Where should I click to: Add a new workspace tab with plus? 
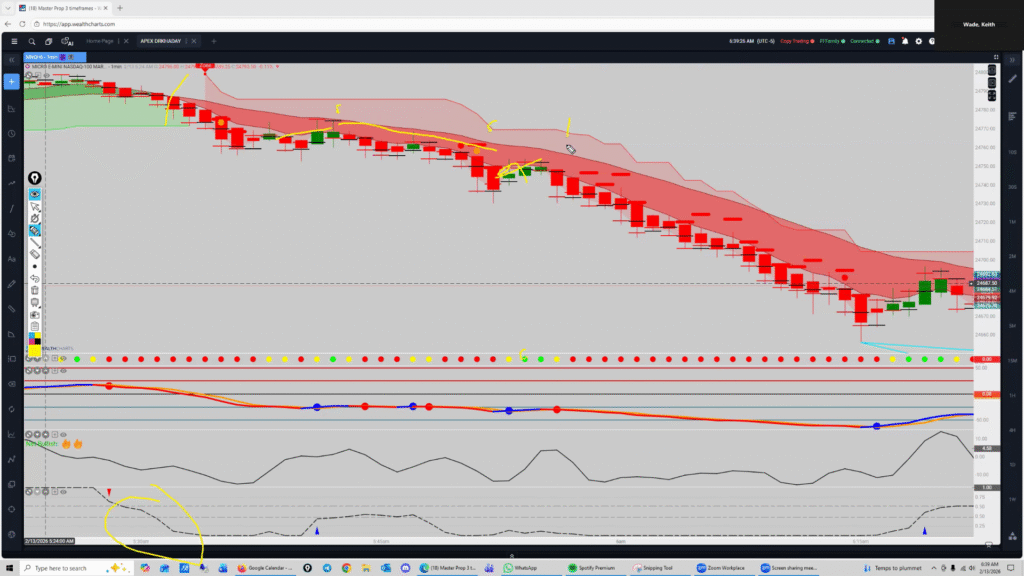(213, 41)
